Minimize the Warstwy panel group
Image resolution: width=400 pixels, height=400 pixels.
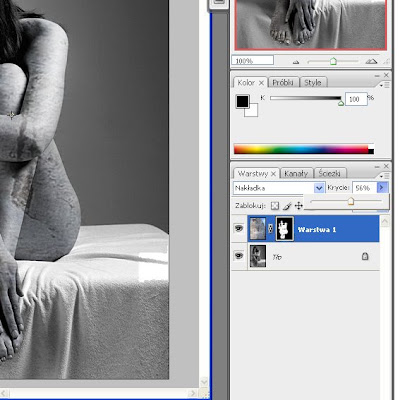point(377,166)
